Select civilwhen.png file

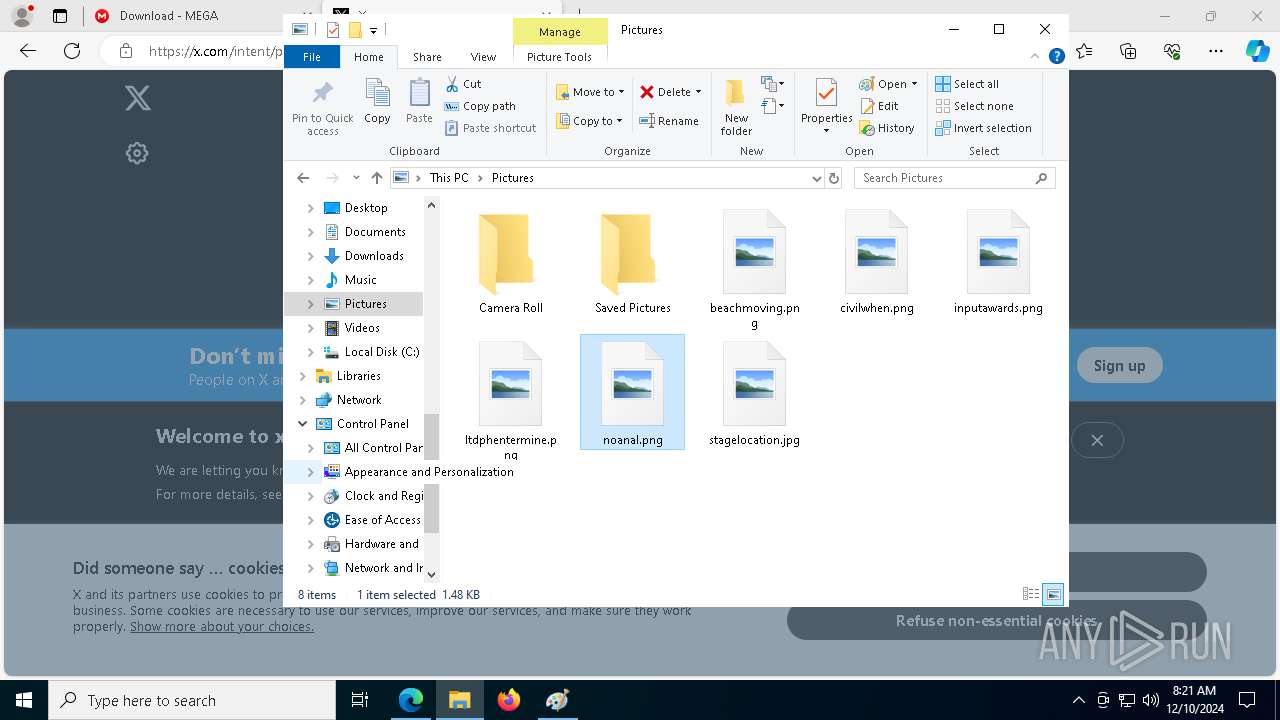tap(877, 263)
